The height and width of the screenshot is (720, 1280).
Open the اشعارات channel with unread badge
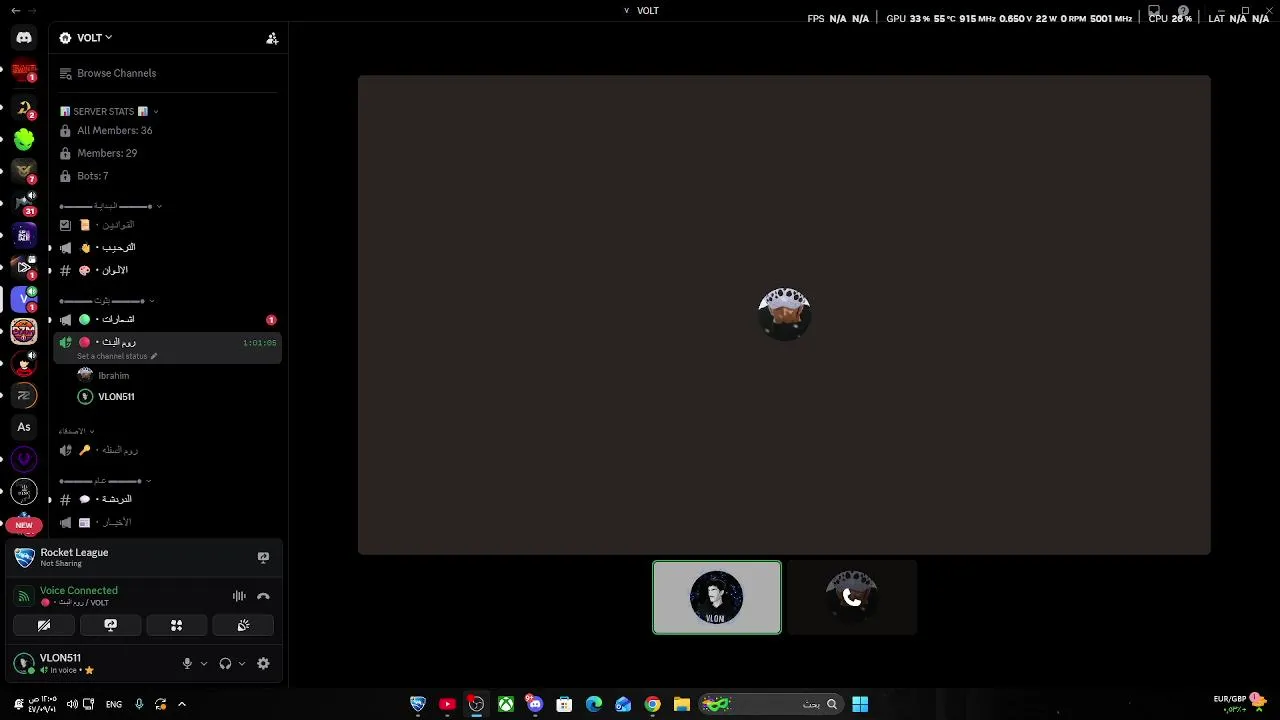point(167,319)
